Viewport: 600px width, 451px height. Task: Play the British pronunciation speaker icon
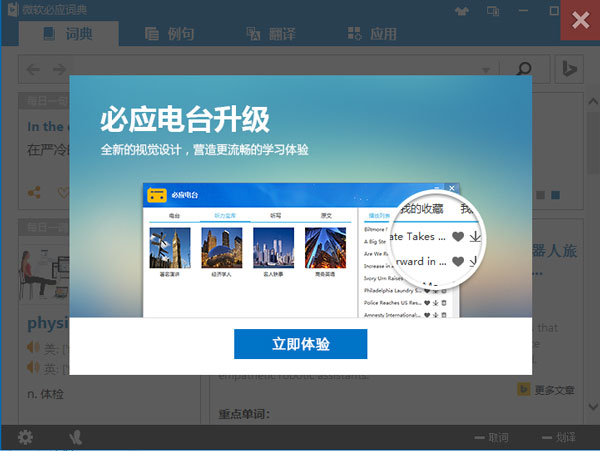(x=35, y=367)
